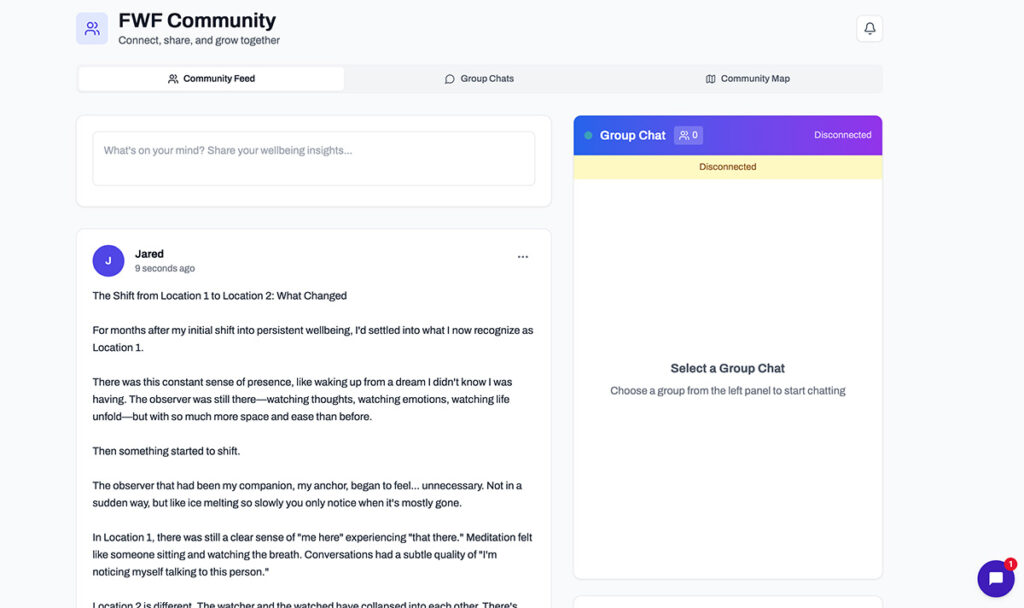This screenshot has height=608, width=1024.
Task: Open the Group Chats tab
Action: [x=479, y=79]
